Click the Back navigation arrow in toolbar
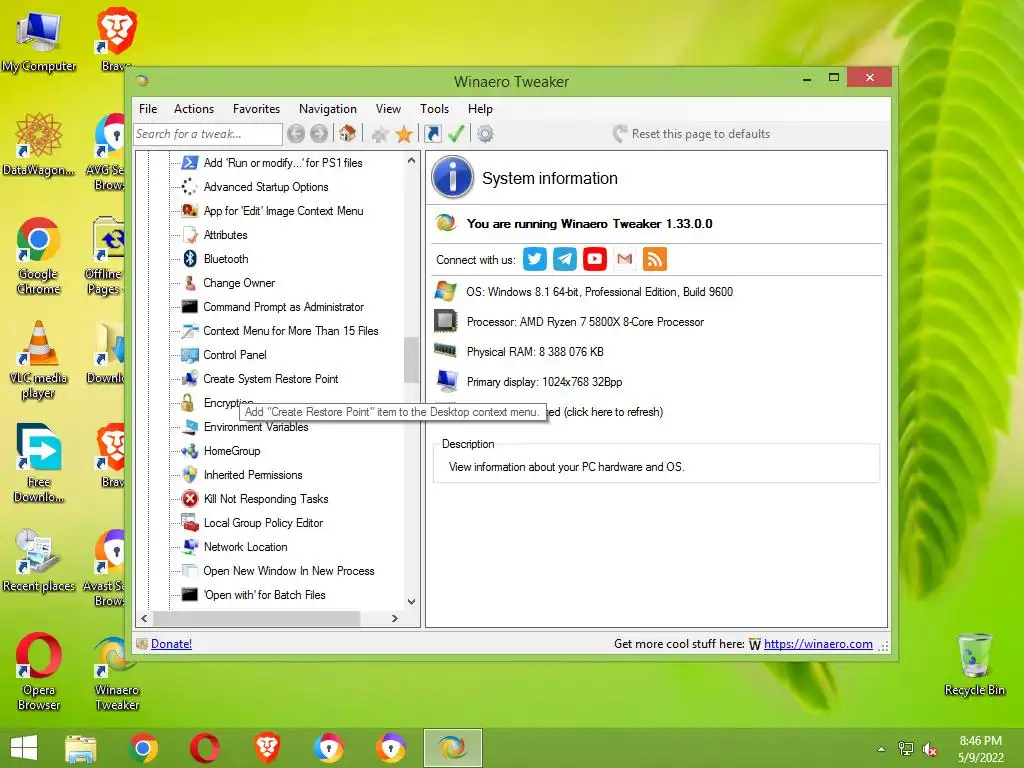Viewport: 1024px width, 768px height. [296, 134]
